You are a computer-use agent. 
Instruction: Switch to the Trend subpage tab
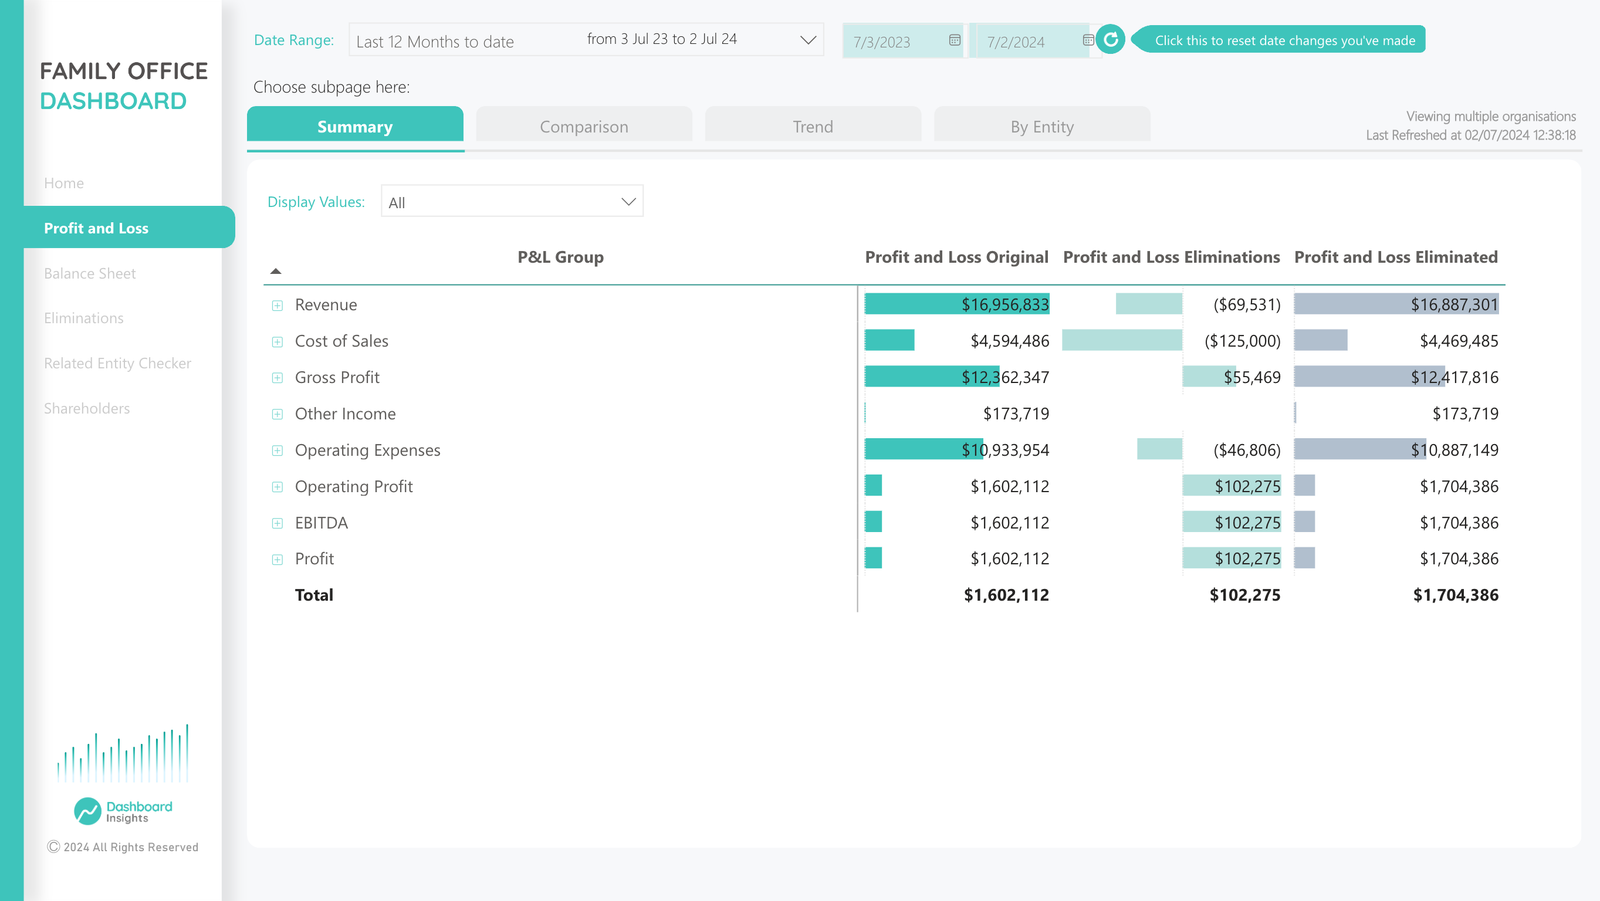pos(812,126)
